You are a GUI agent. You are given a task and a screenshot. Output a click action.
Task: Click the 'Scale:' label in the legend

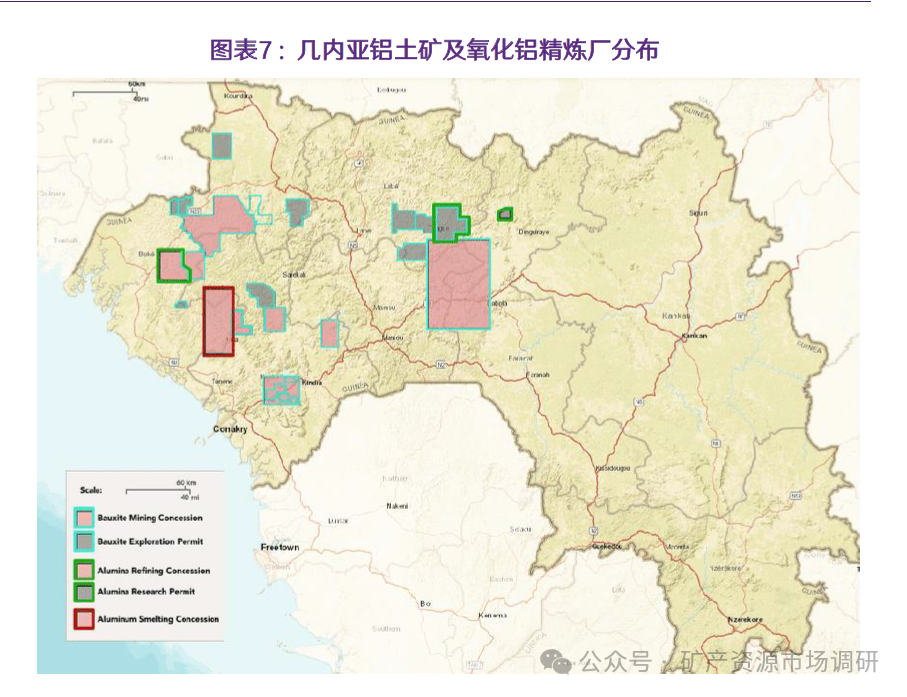point(91,490)
